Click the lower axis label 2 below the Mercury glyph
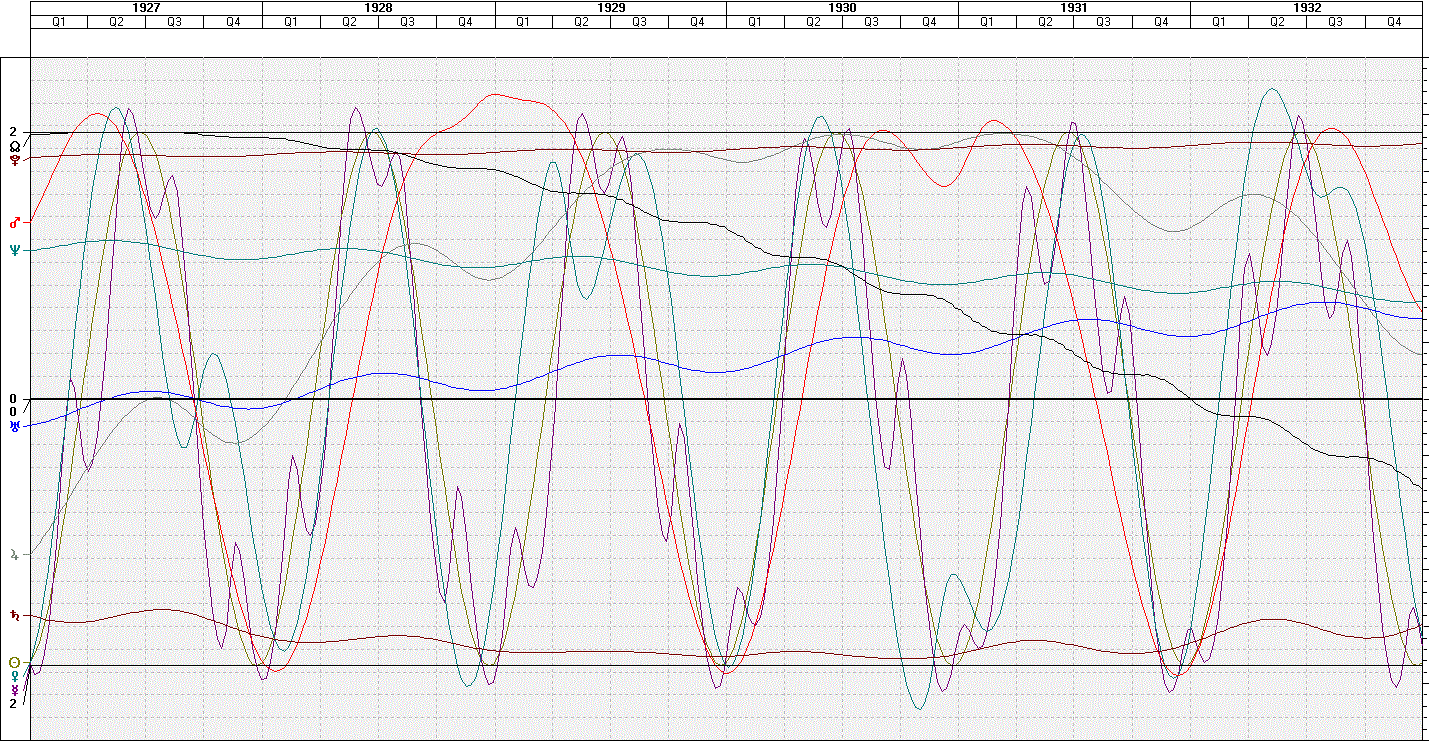 point(13,704)
